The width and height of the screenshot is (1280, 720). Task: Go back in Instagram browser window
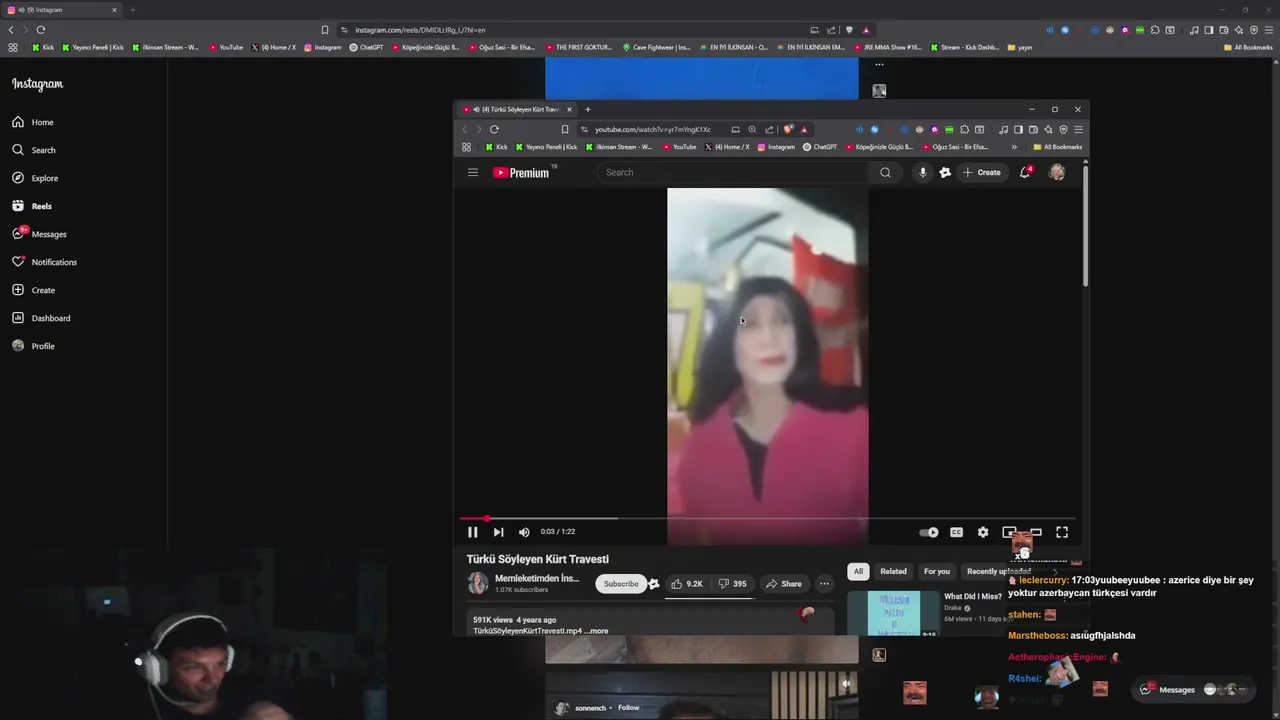(11, 30)
